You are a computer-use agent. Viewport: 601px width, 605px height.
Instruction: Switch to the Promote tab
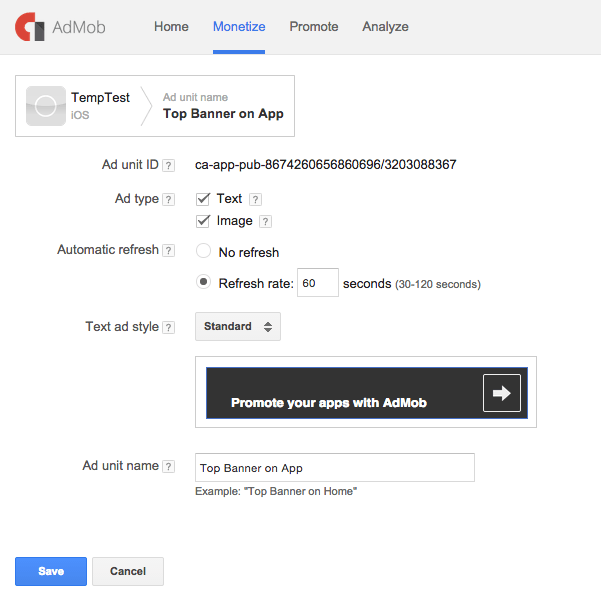(x=314, y=27)
